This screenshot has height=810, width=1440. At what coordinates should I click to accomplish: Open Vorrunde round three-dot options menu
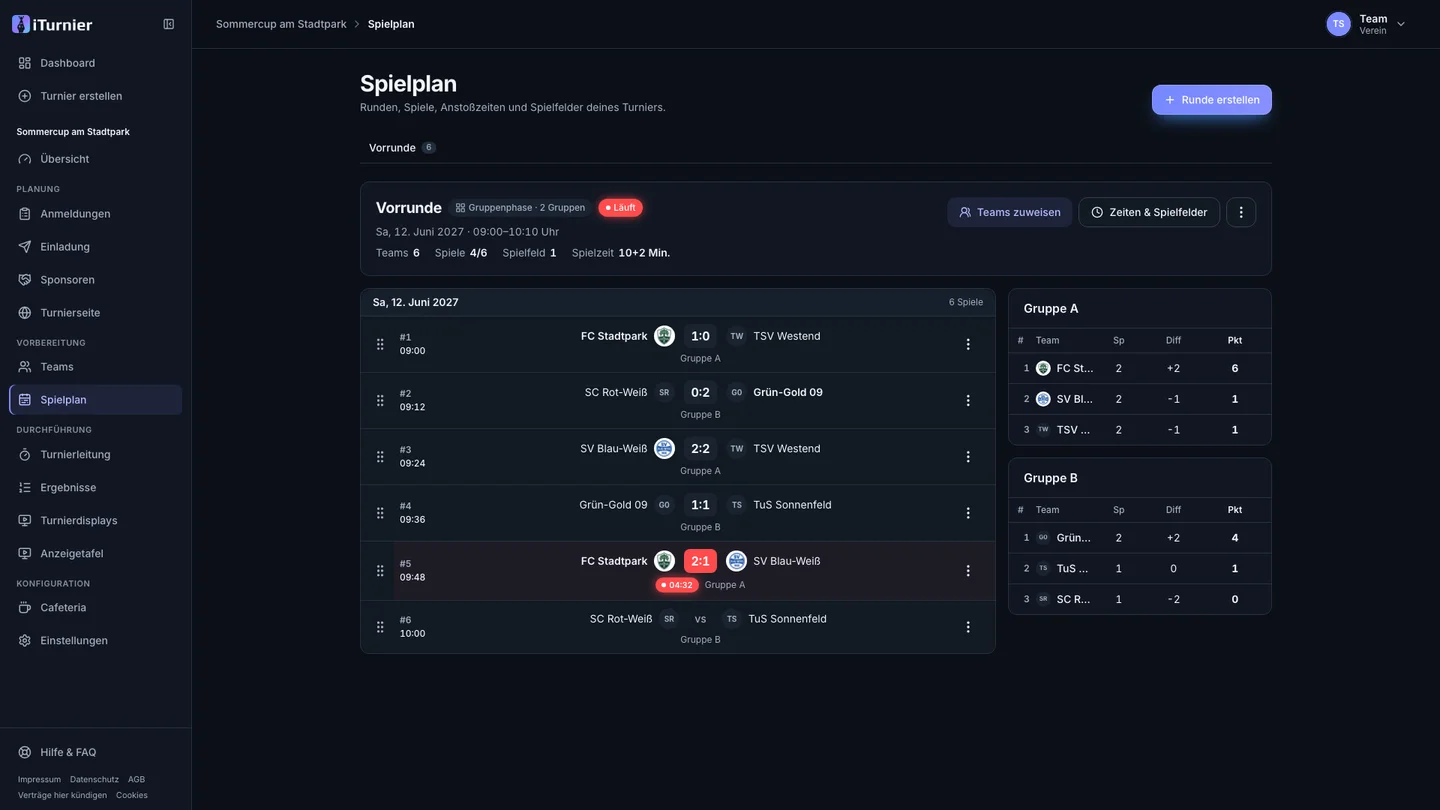[1241, 212]
